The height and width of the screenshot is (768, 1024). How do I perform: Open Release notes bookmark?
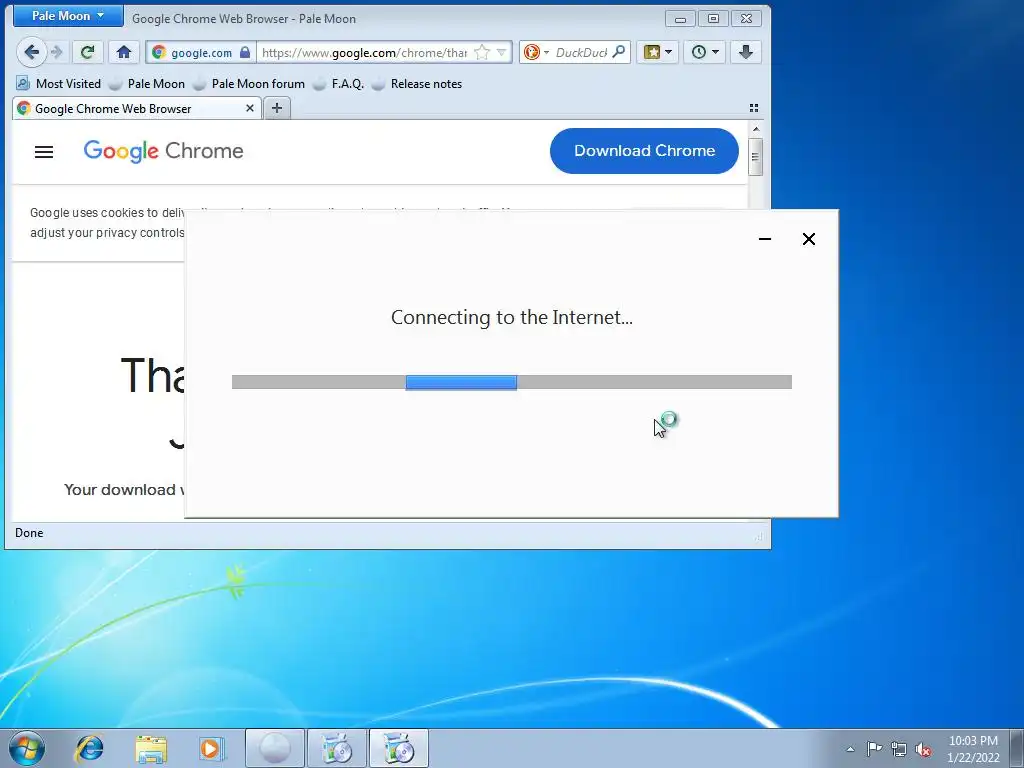pos(417,84)
